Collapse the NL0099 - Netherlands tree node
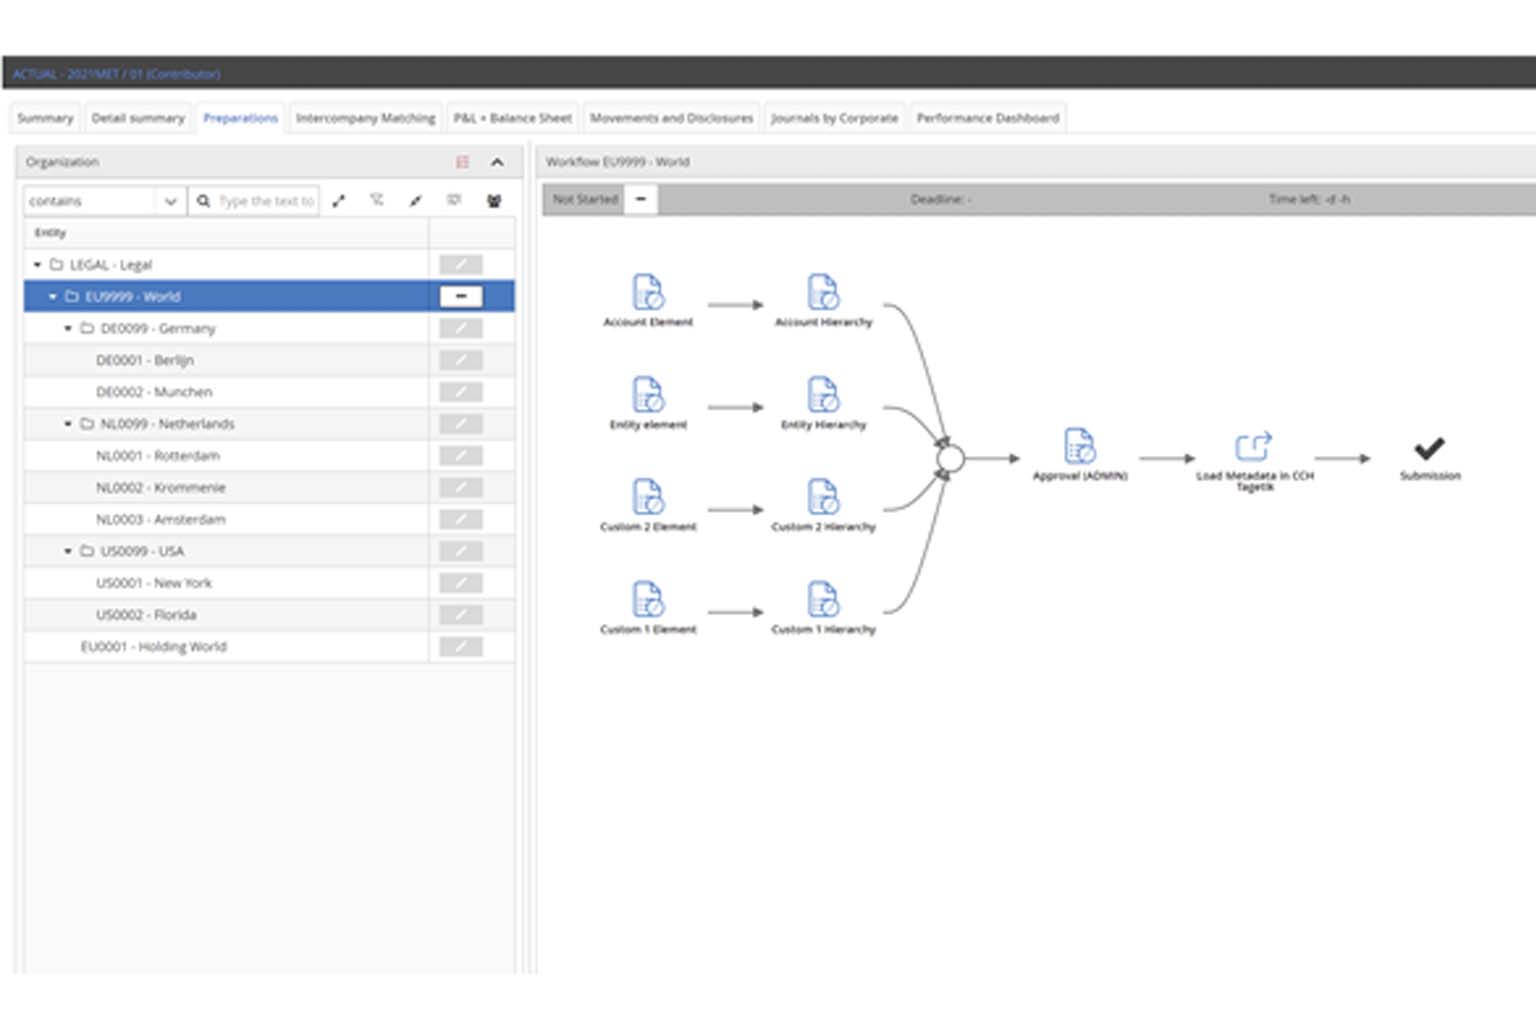Image resolution: width=1536 pixels, height=1024 pixels. pyautogui.click(x=68, y=424)
